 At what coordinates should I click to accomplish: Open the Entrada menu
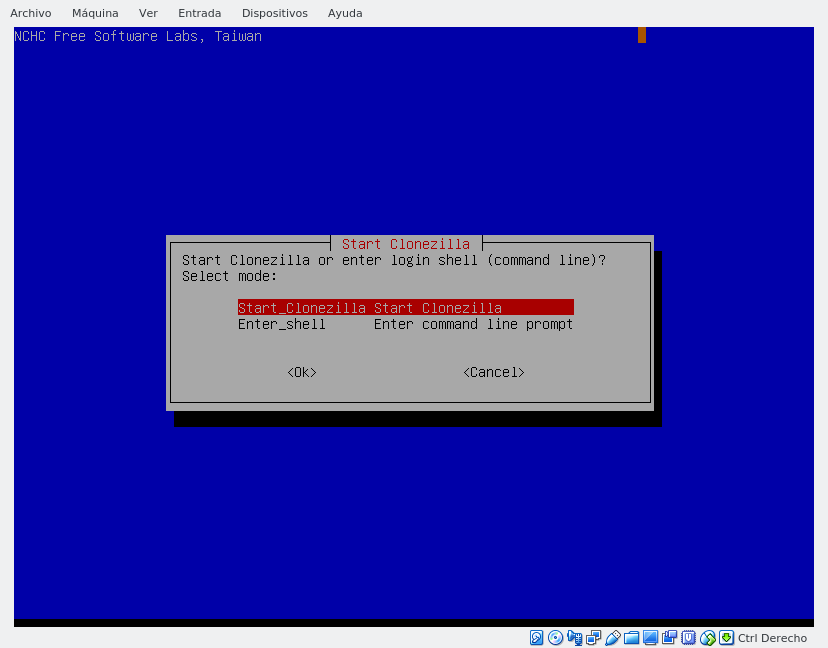coord(200,13)
